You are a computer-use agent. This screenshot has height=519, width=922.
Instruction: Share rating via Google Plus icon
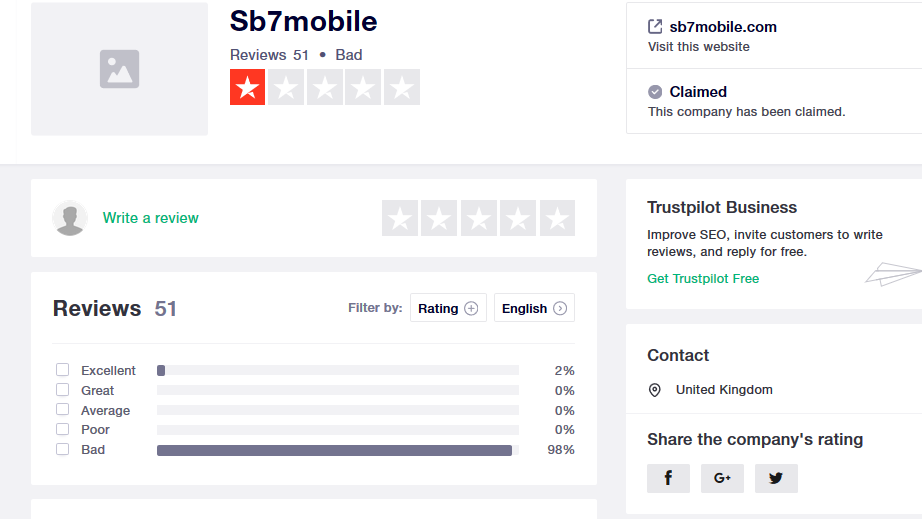(x=722, y=478)
